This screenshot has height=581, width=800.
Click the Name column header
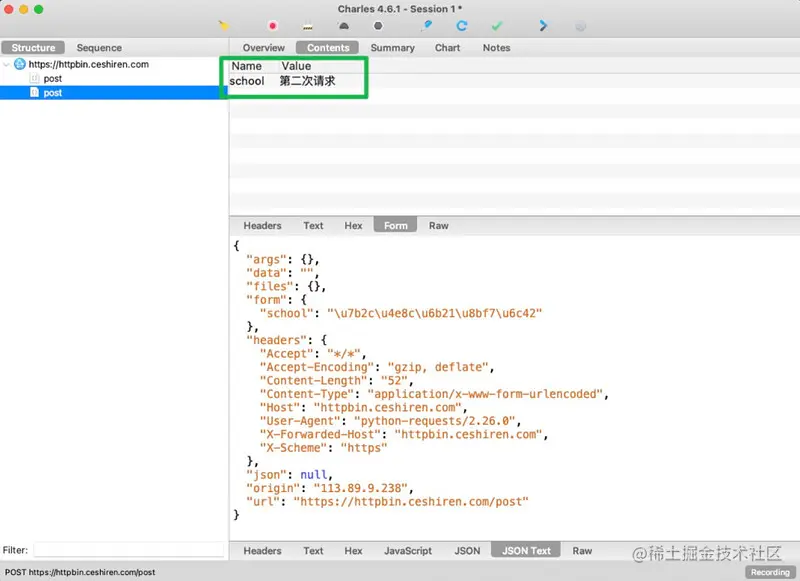246,66
